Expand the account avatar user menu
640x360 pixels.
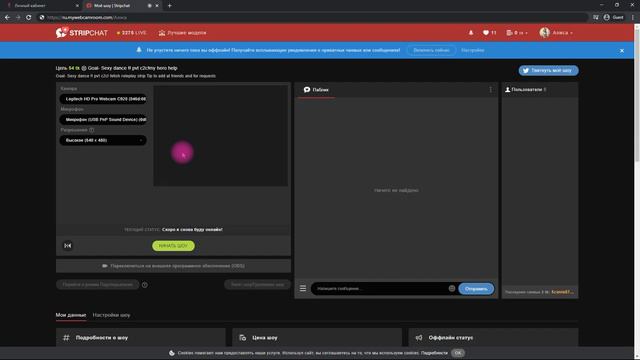(556, 33)
